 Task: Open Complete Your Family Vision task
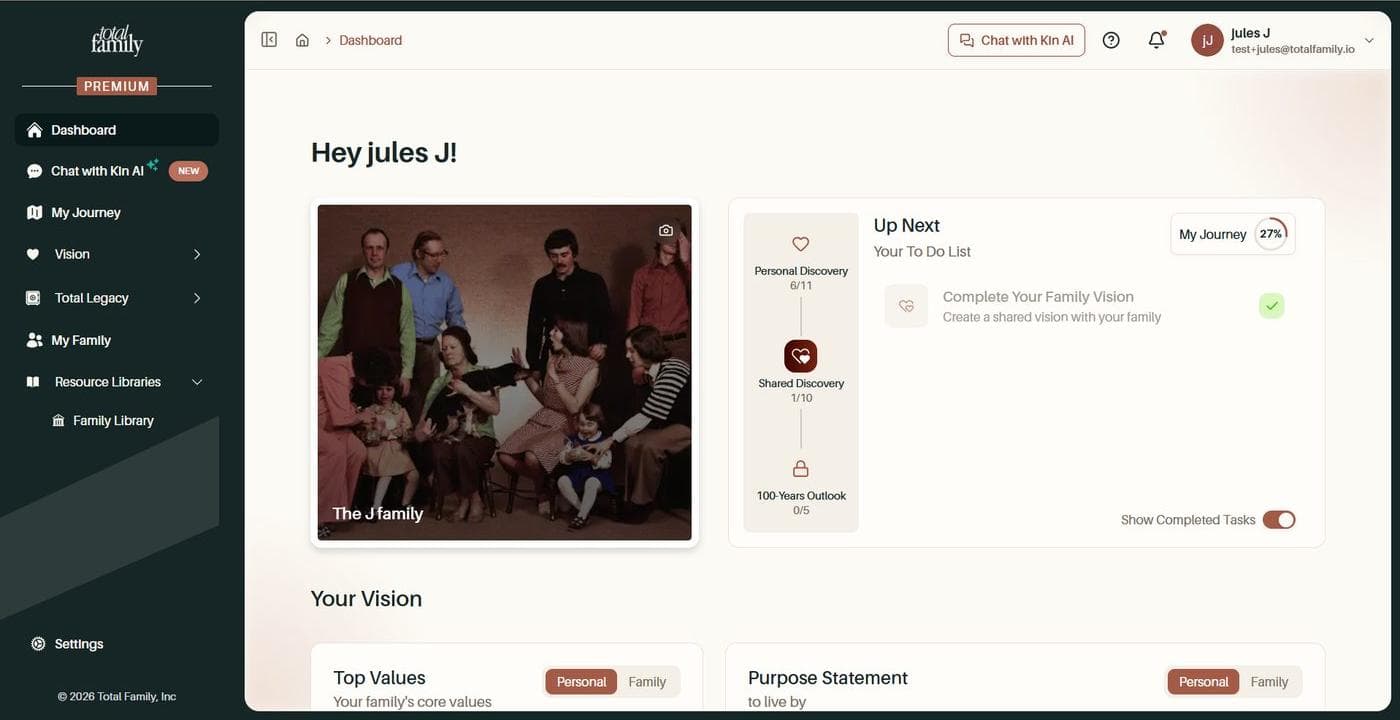coord(1085,306)
